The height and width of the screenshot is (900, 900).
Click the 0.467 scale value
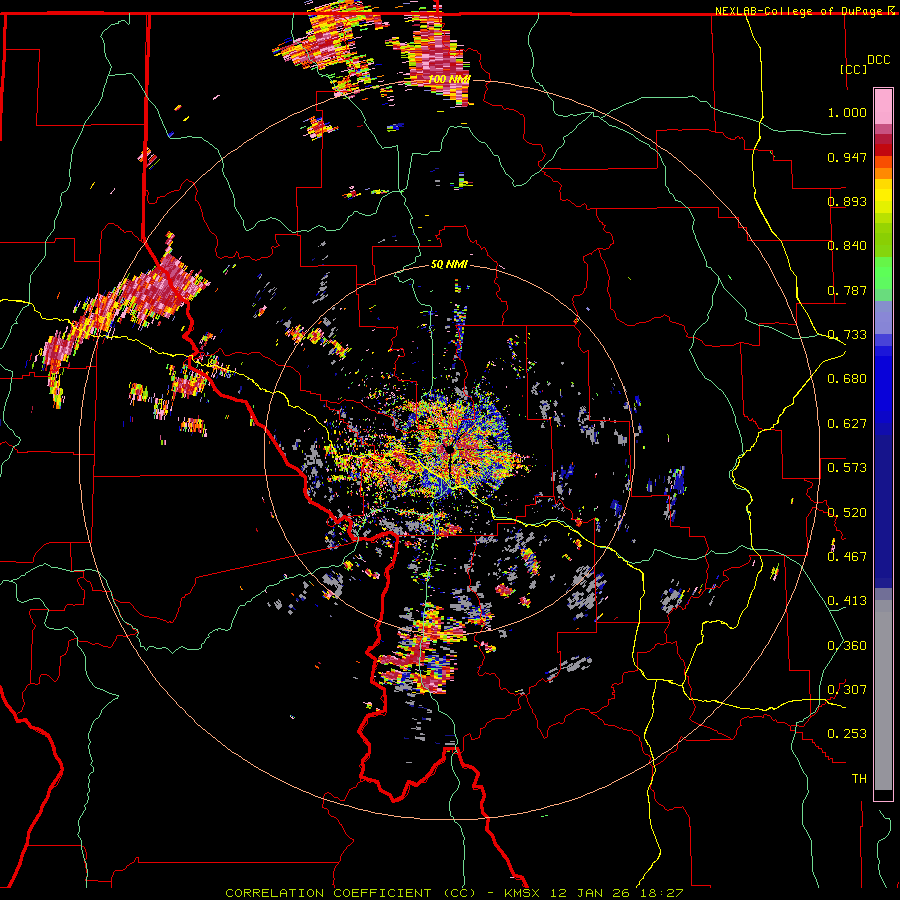(x=847, y=557)
